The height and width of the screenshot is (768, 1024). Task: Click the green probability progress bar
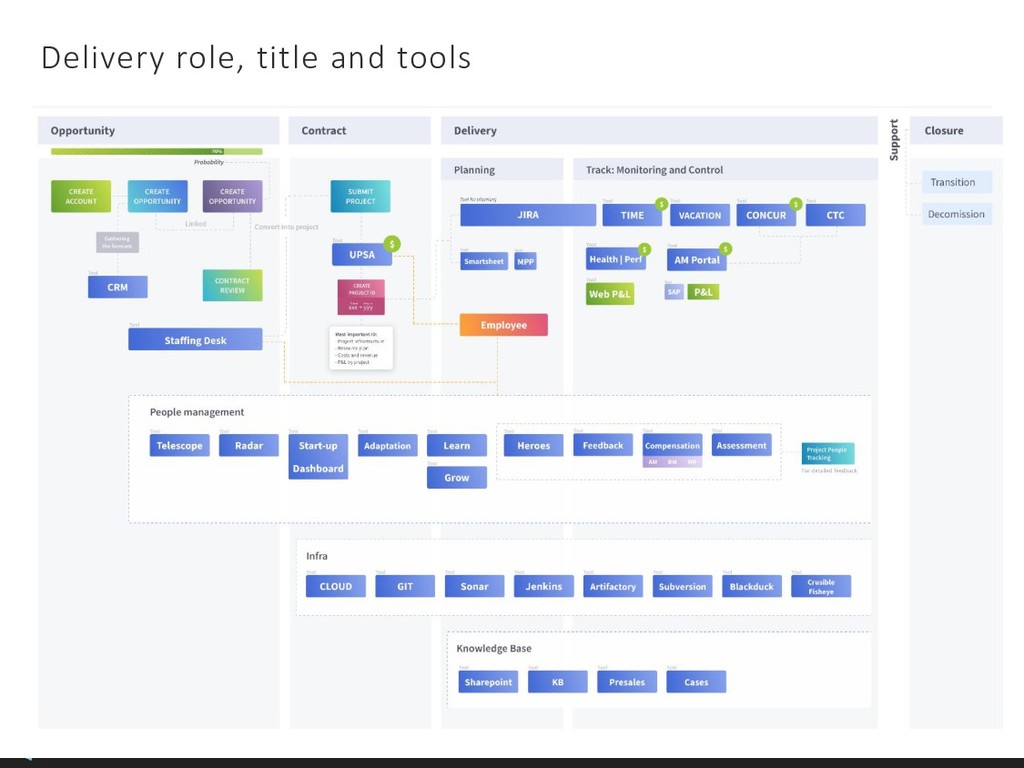point(157,152)
